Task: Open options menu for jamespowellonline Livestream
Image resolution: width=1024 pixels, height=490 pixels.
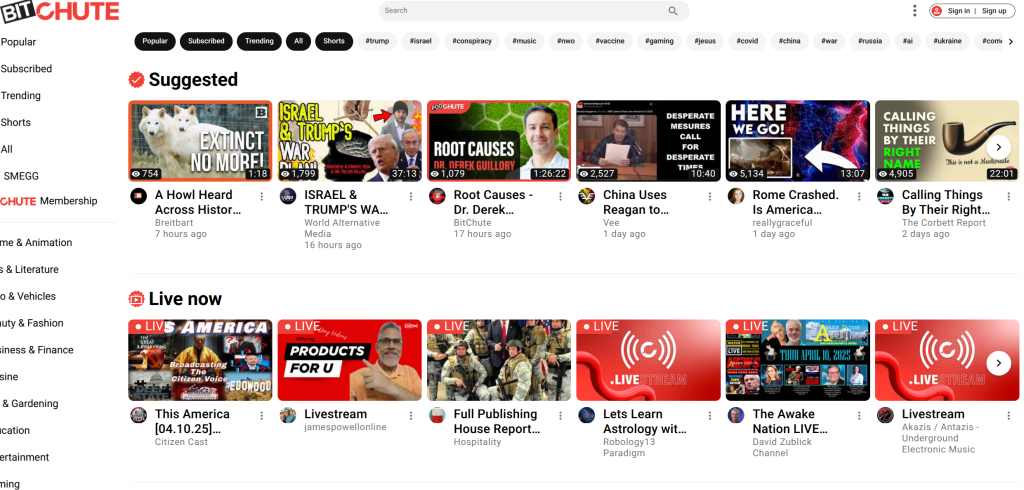Action: (x=411, y=416)
